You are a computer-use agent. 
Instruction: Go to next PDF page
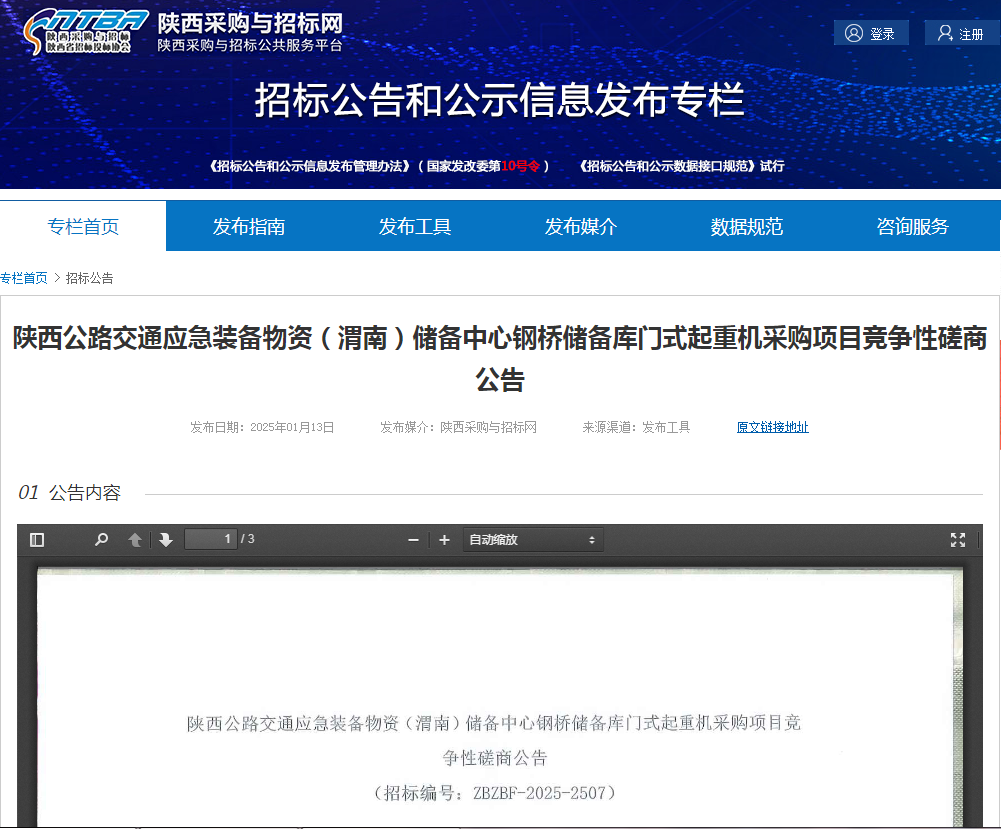point(166,540)
